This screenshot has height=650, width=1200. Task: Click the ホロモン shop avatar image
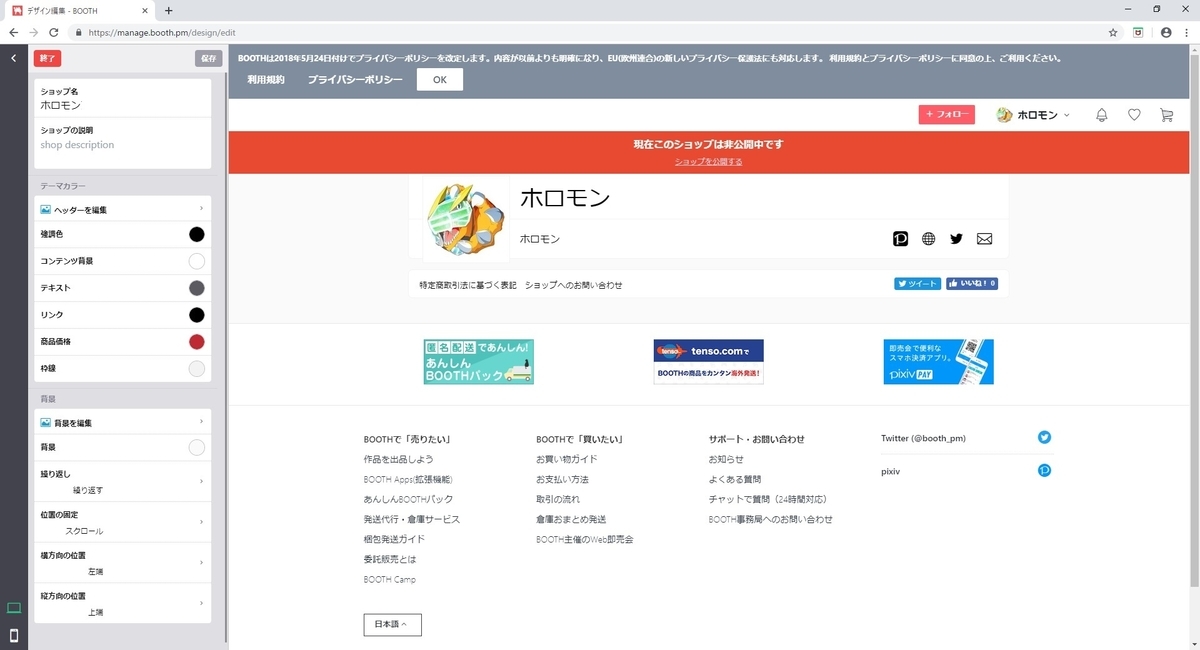pos(466,218)
